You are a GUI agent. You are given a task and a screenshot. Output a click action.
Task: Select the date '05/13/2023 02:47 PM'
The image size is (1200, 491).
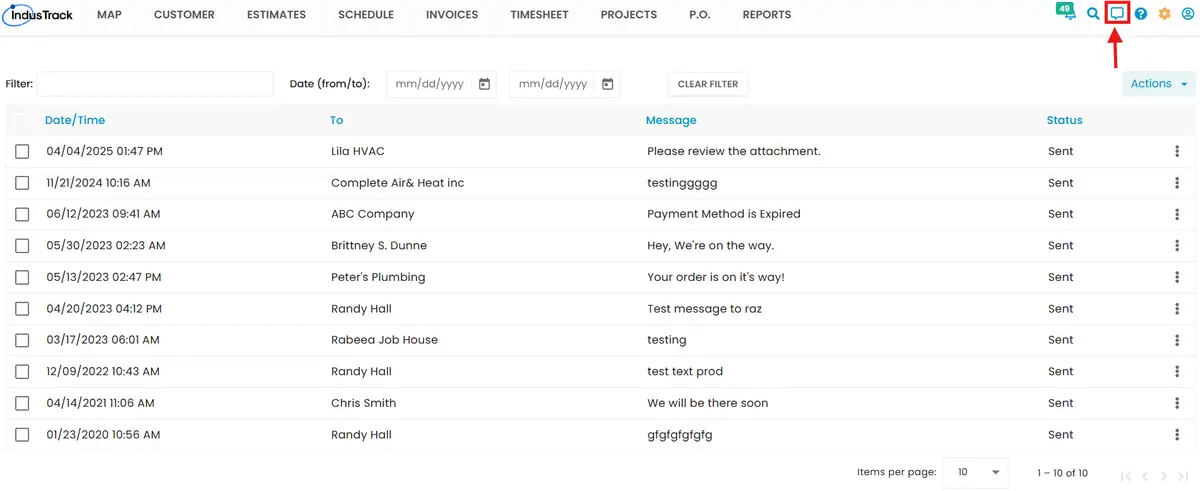pyautogui.click(x=104, y=277)
